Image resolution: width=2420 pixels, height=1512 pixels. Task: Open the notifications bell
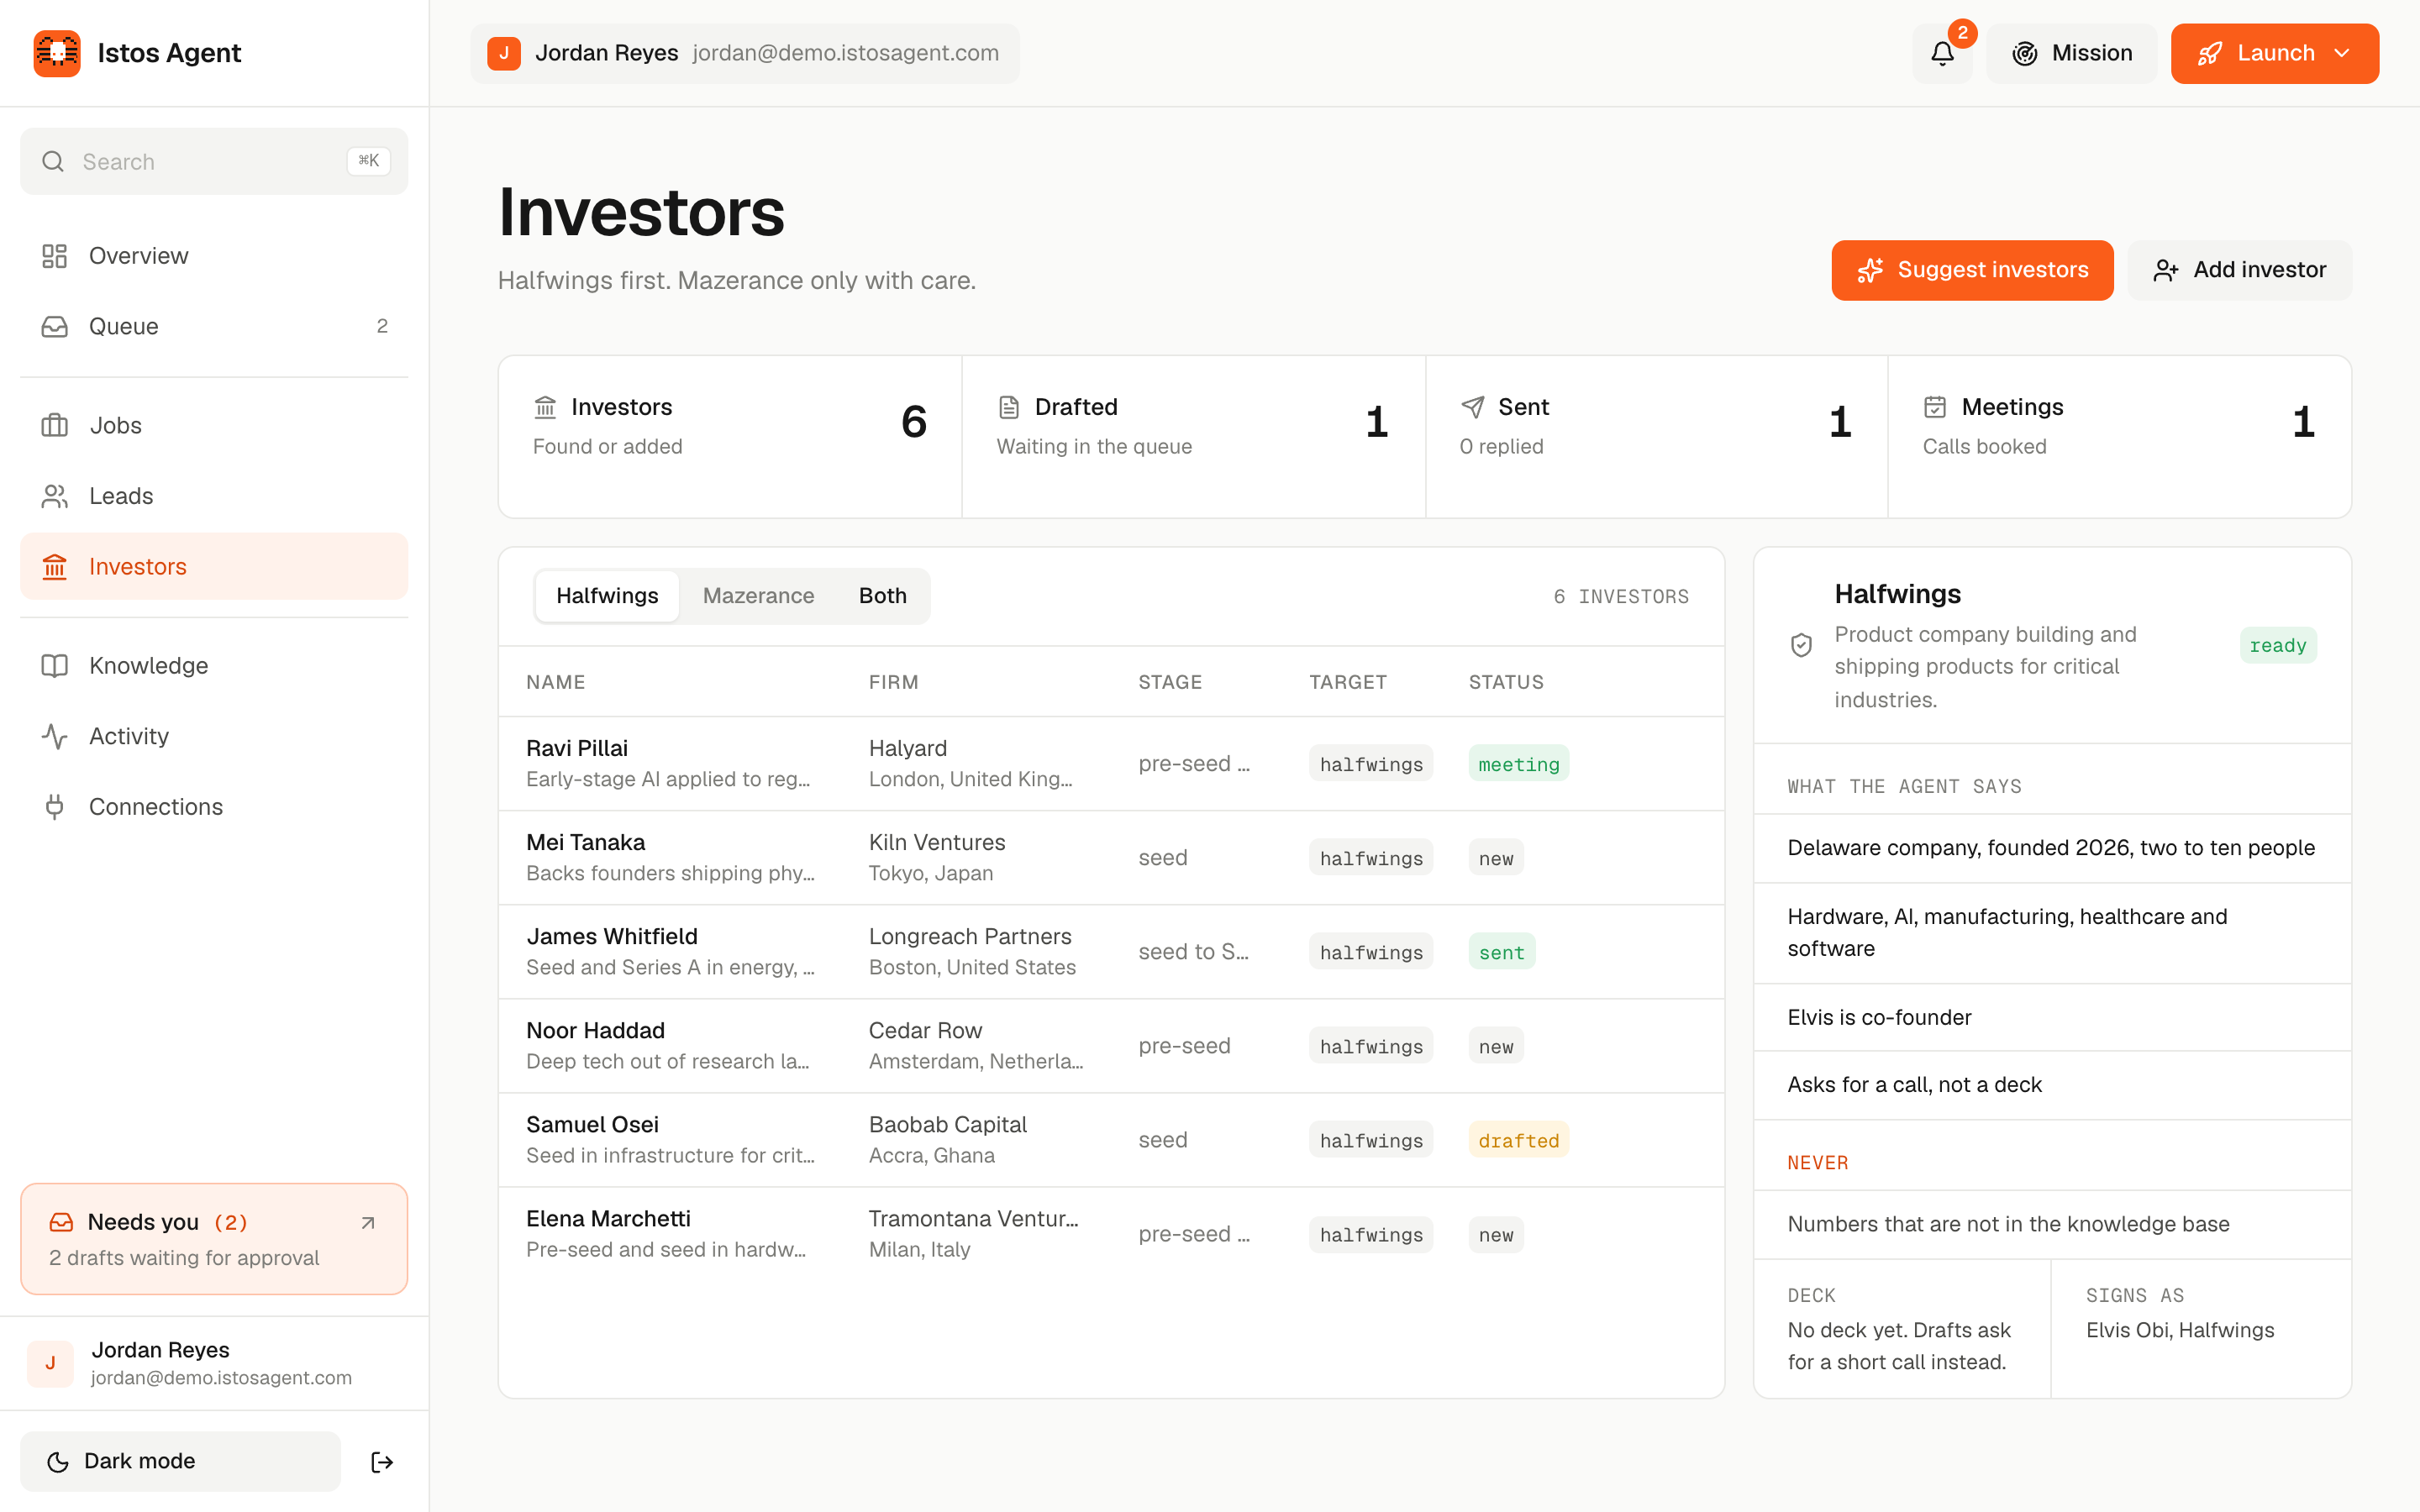[1942, 53]
